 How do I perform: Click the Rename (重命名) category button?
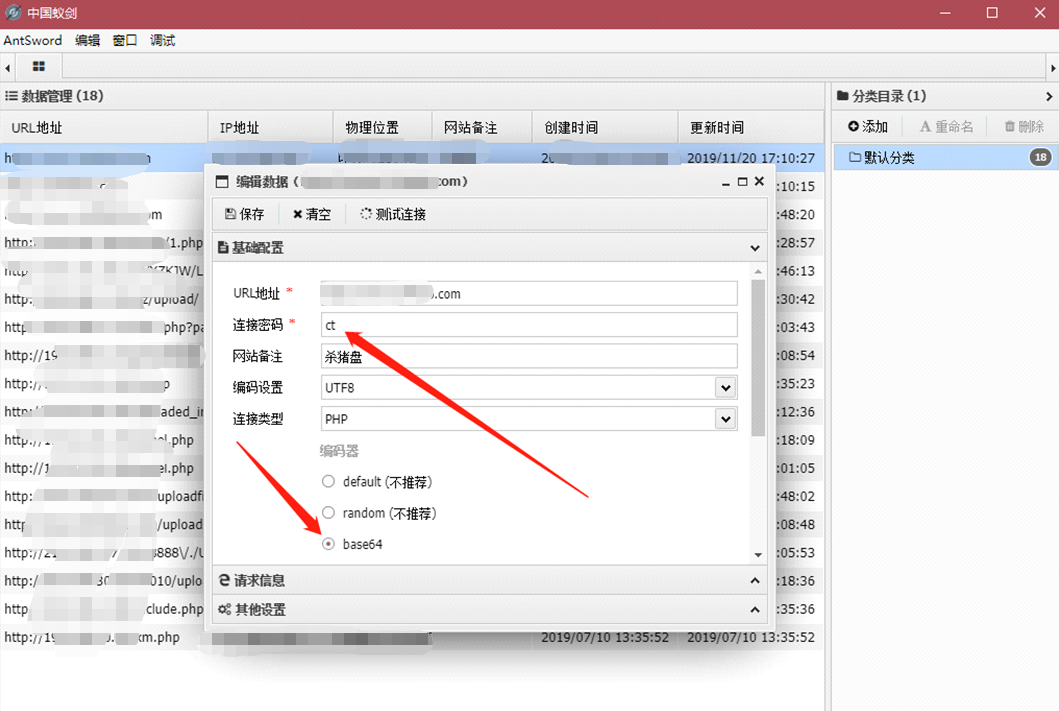(946, 126)
